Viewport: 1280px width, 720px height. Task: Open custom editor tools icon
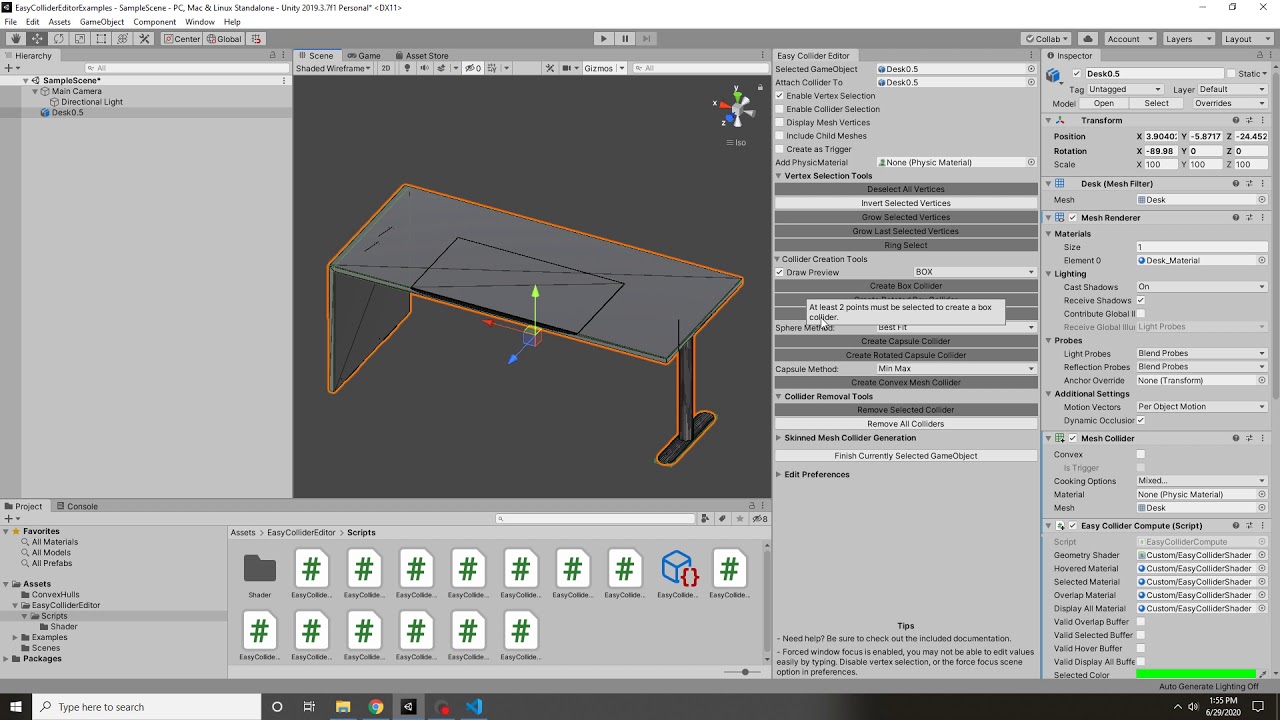point(144,39)
